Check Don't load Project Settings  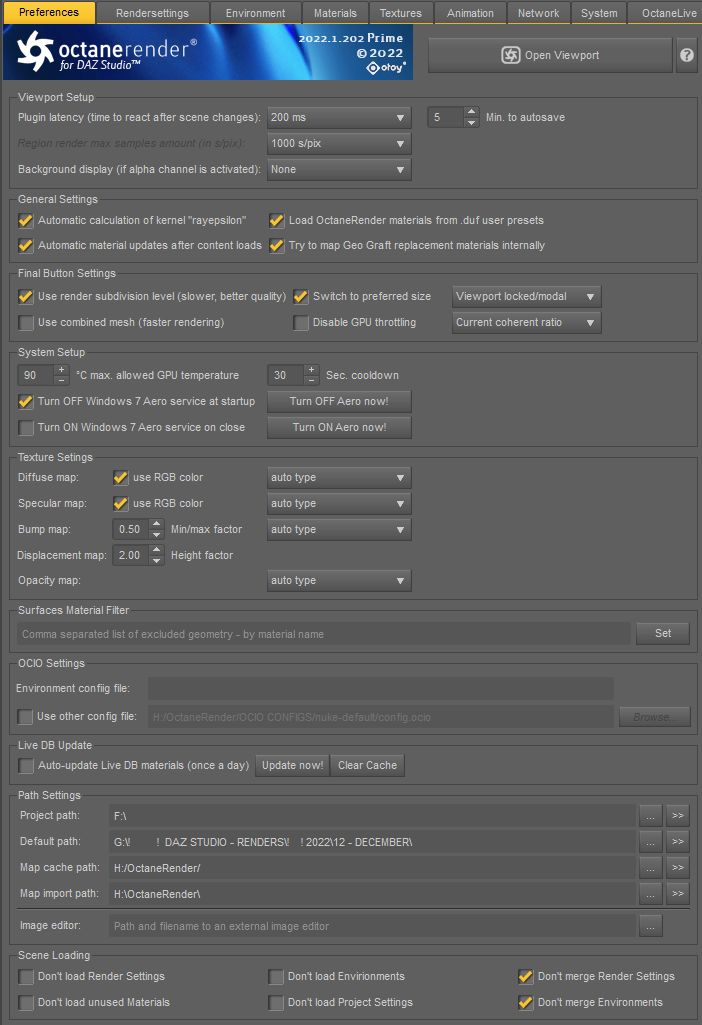(276, 1003)
